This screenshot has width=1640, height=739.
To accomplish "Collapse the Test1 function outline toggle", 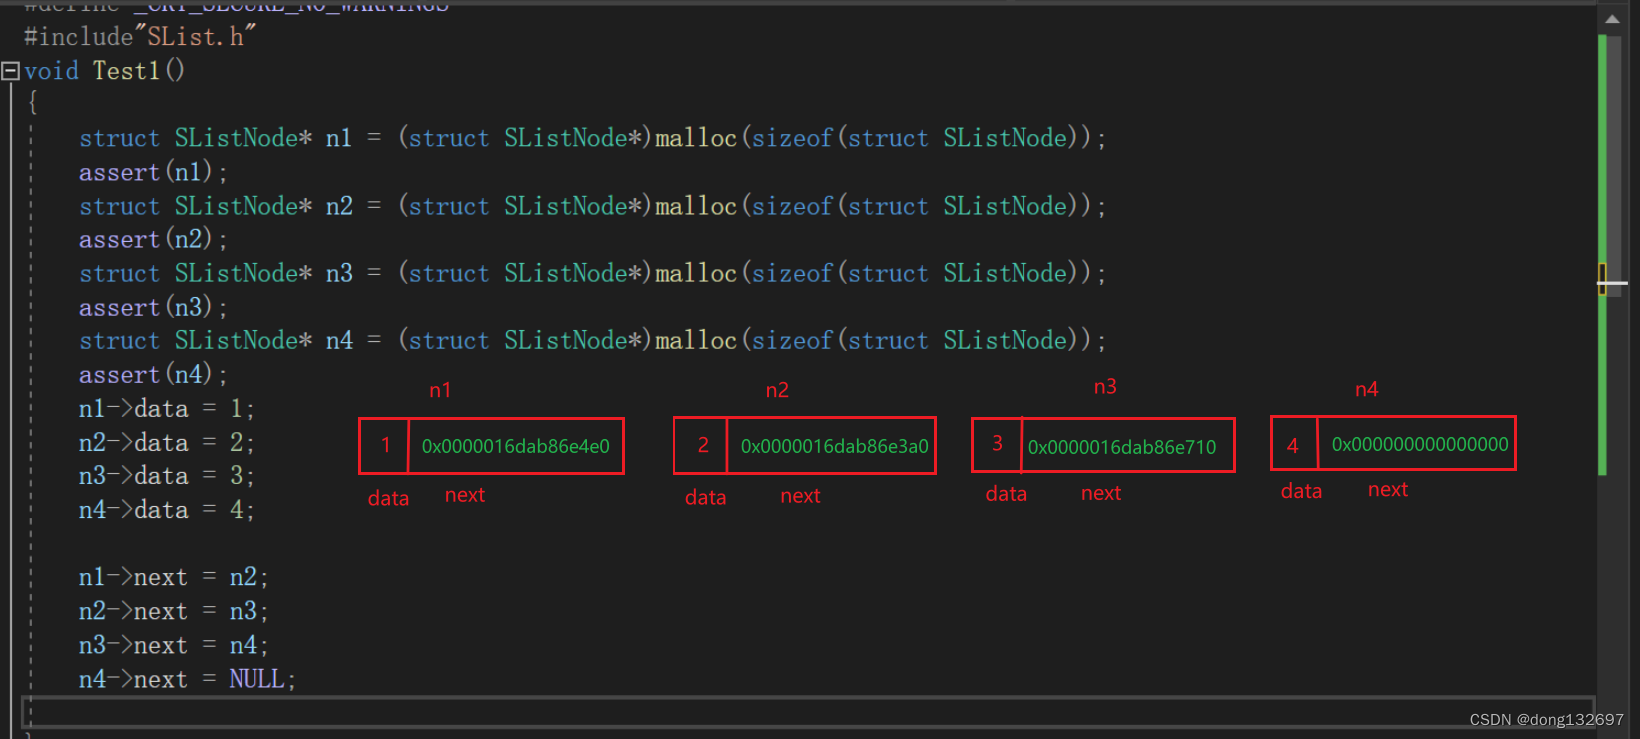I will (x=10, y=71).
